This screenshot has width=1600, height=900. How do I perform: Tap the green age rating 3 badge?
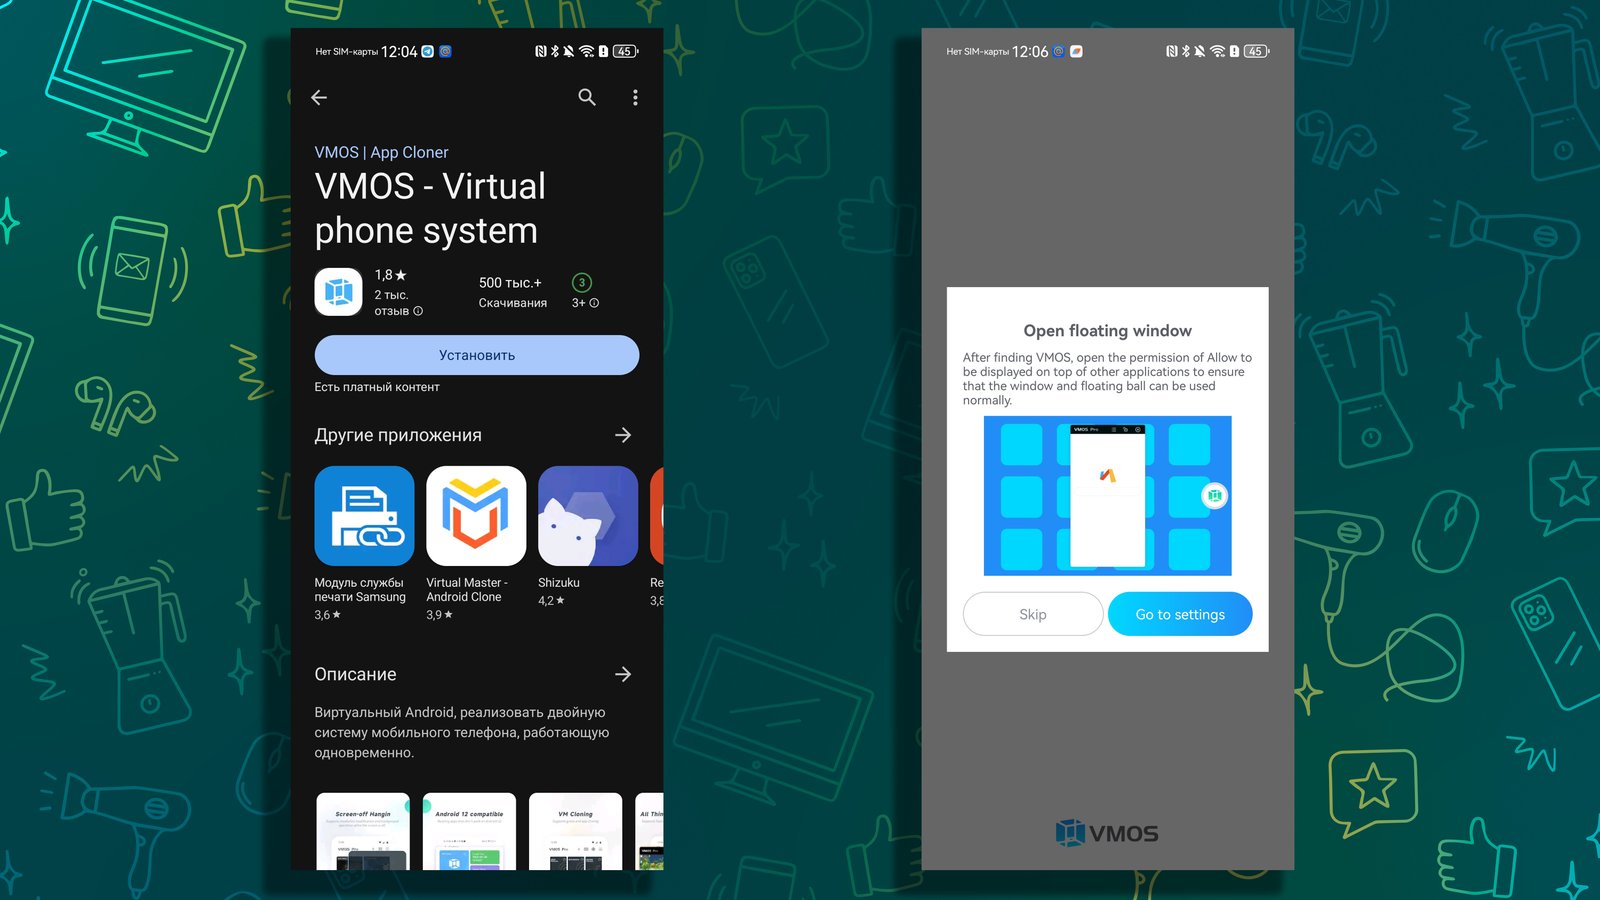(x=582, y=283)
